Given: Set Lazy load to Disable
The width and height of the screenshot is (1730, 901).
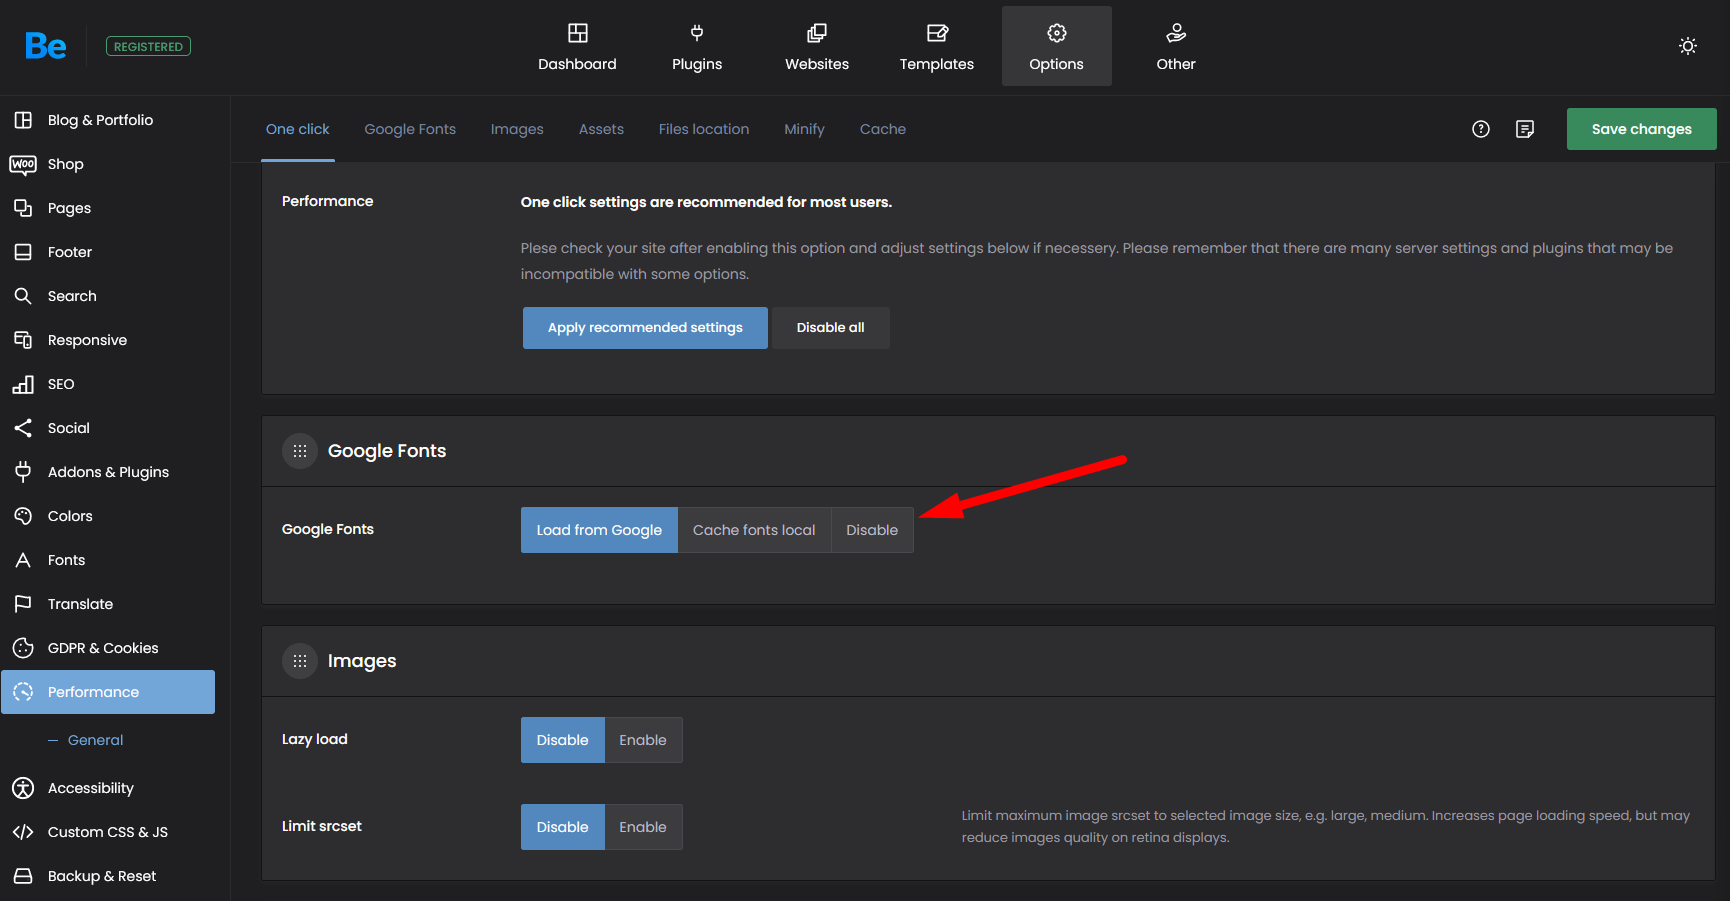Looking at the screenshot, I should pyautogui.click(x=563, y=740).
